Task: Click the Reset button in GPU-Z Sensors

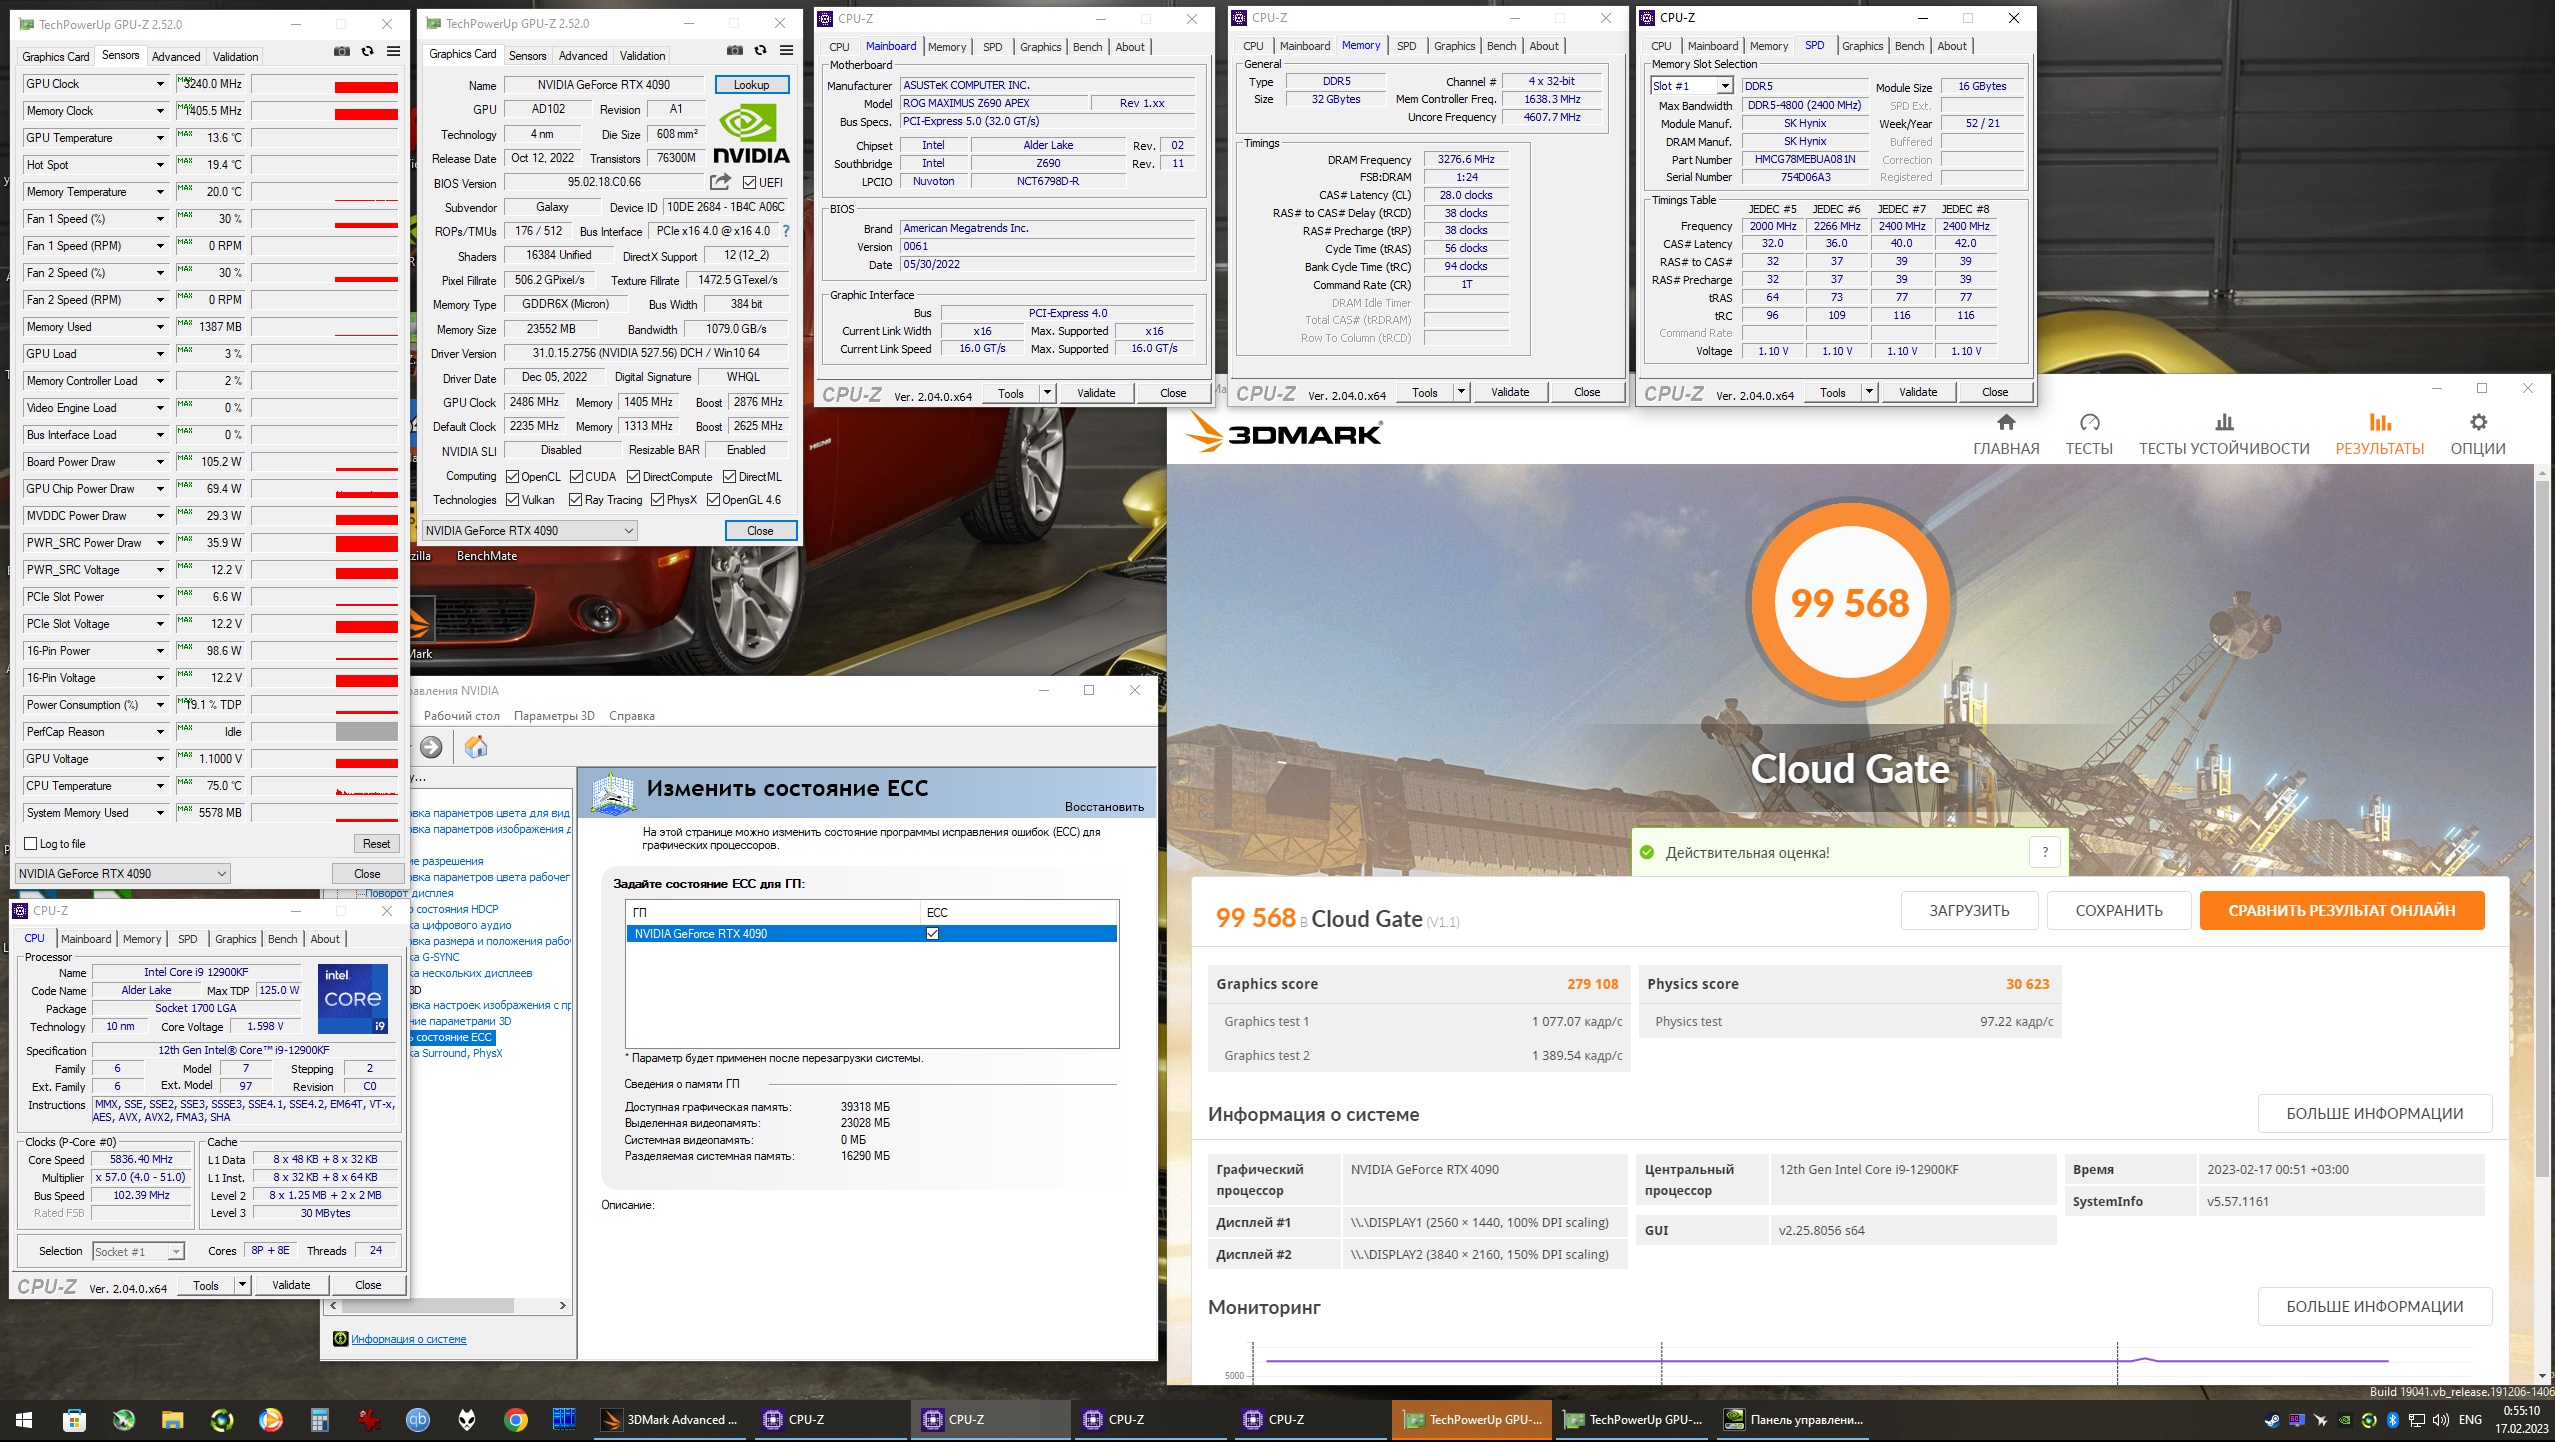Action: click(x=376, y=843)
